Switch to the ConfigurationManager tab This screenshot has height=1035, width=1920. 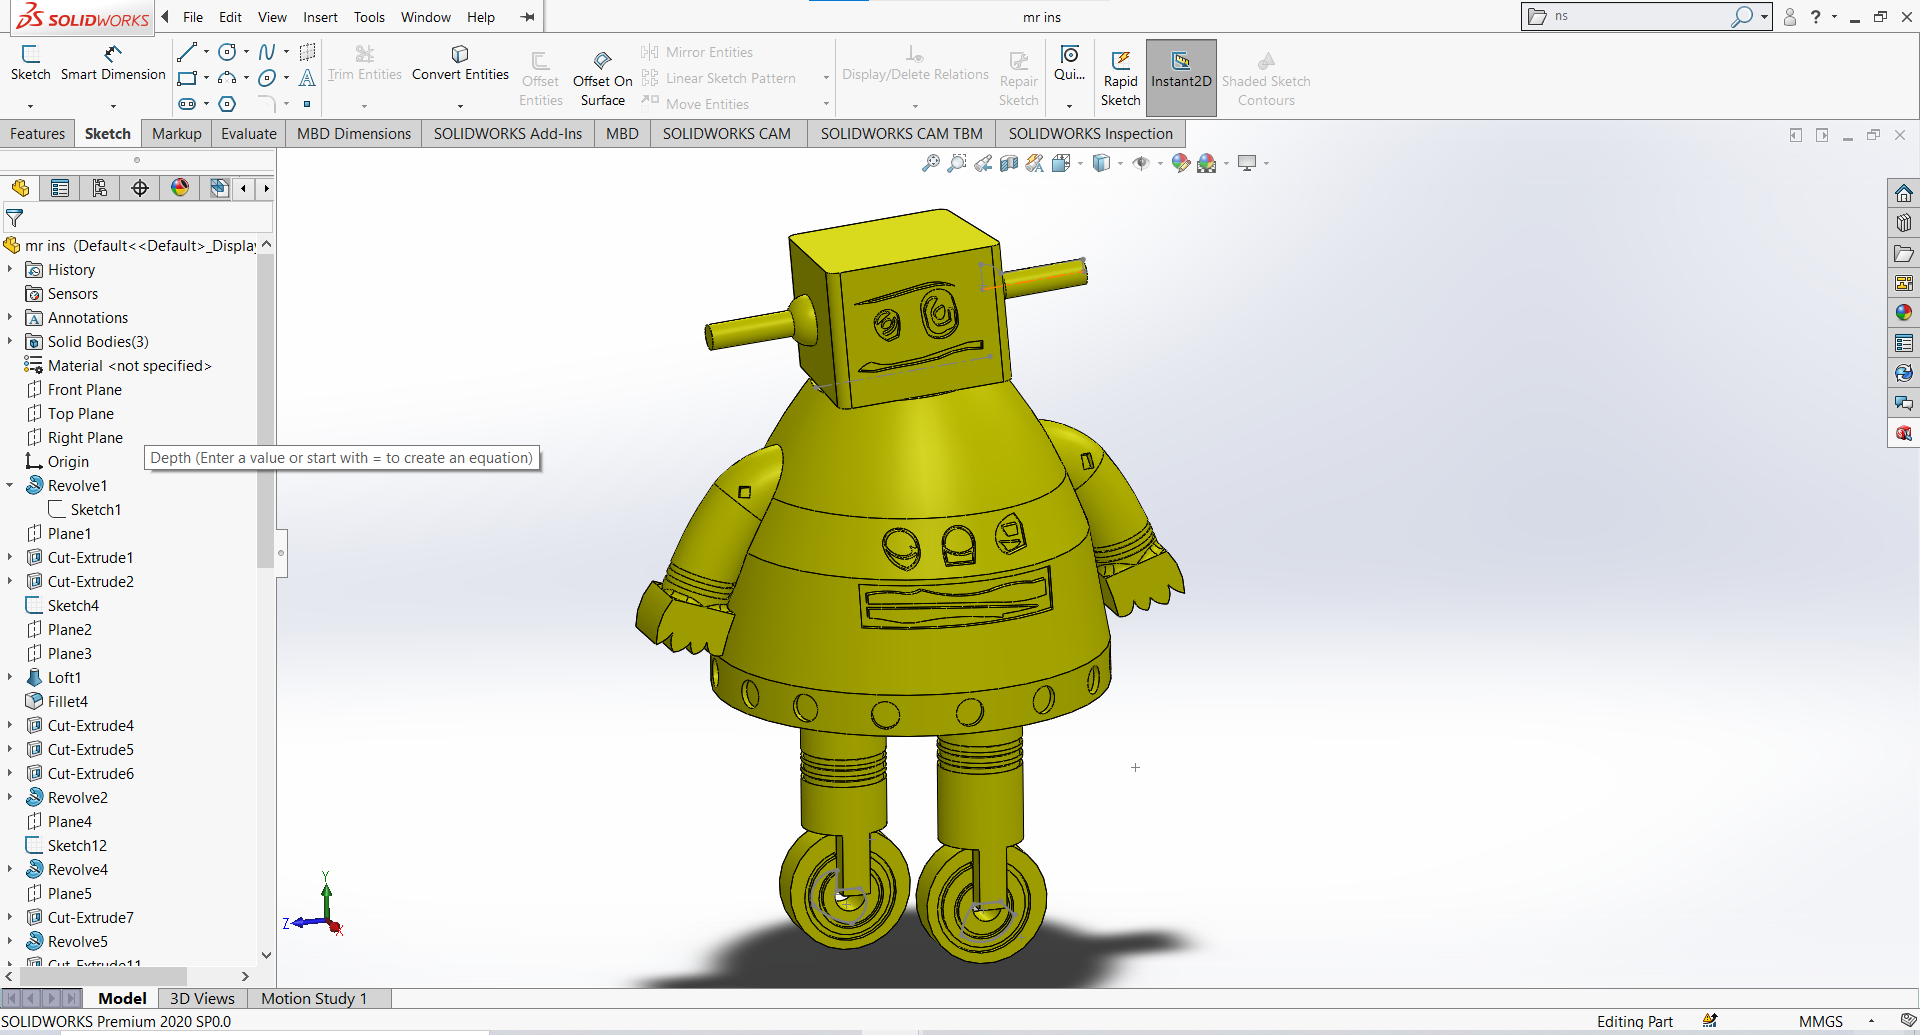coord(100,188)
